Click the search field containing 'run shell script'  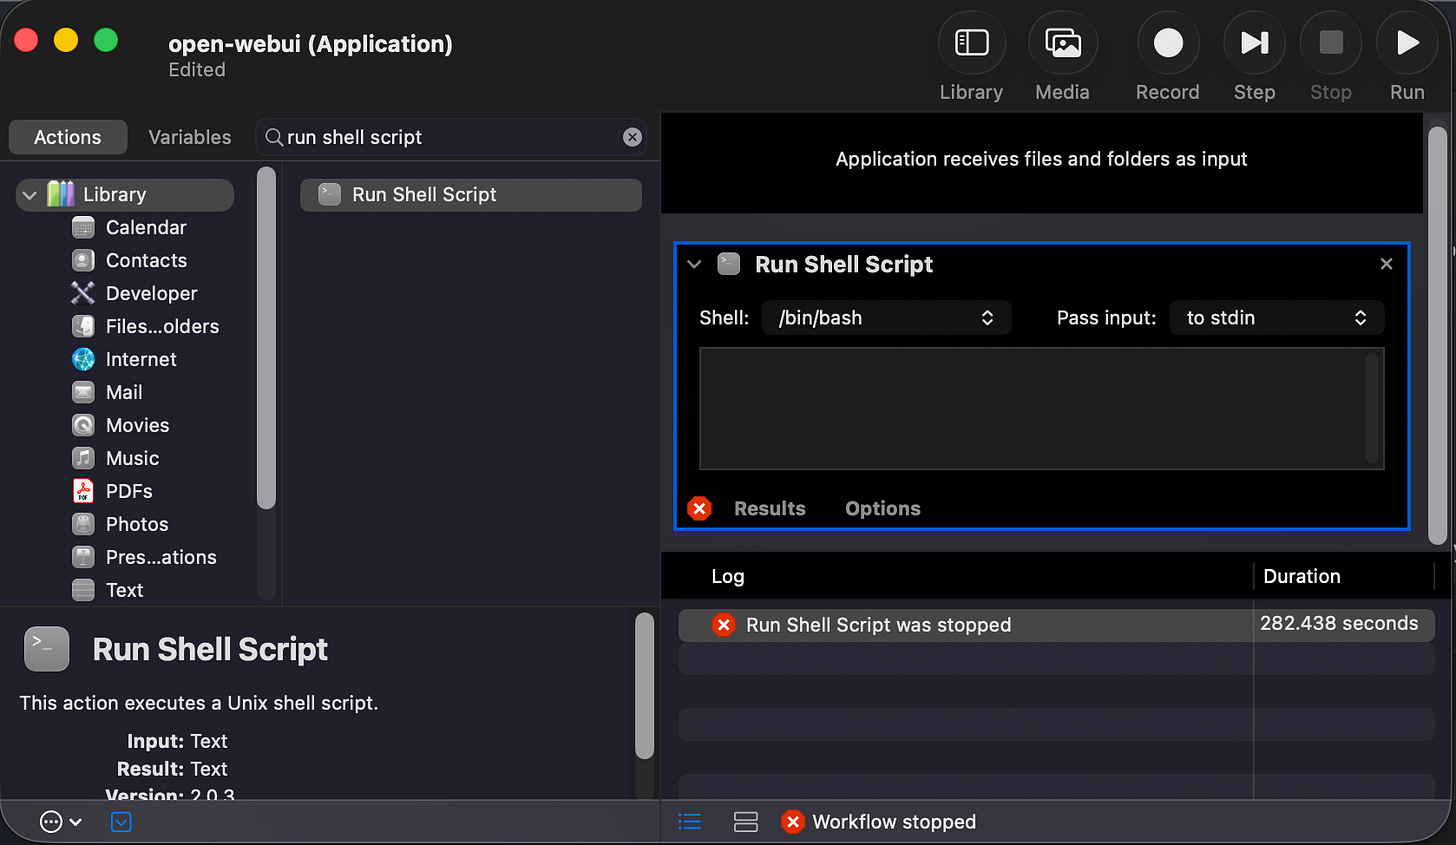coord(451,137)
